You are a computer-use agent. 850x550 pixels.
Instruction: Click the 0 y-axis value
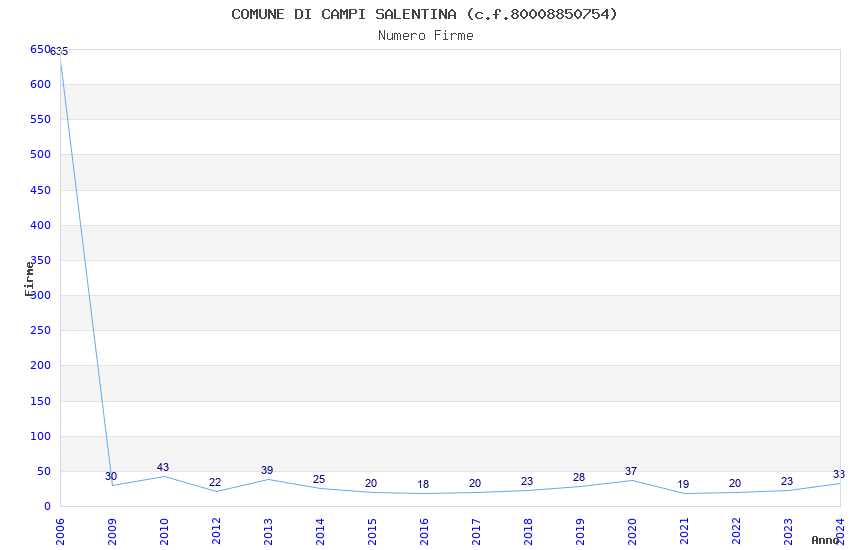click(47, 506)
